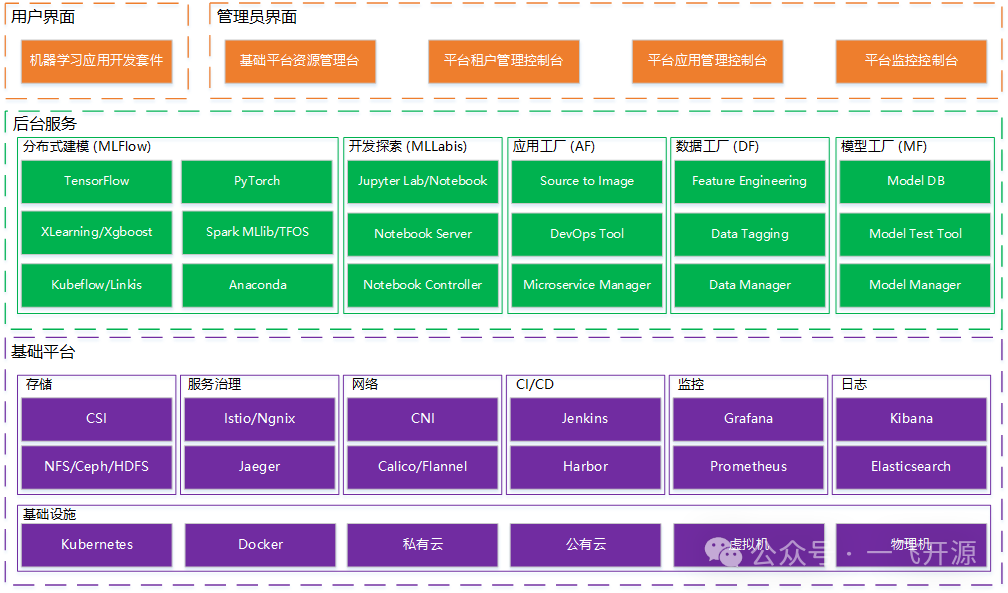Click the CI/CD group label

[534, 385]
